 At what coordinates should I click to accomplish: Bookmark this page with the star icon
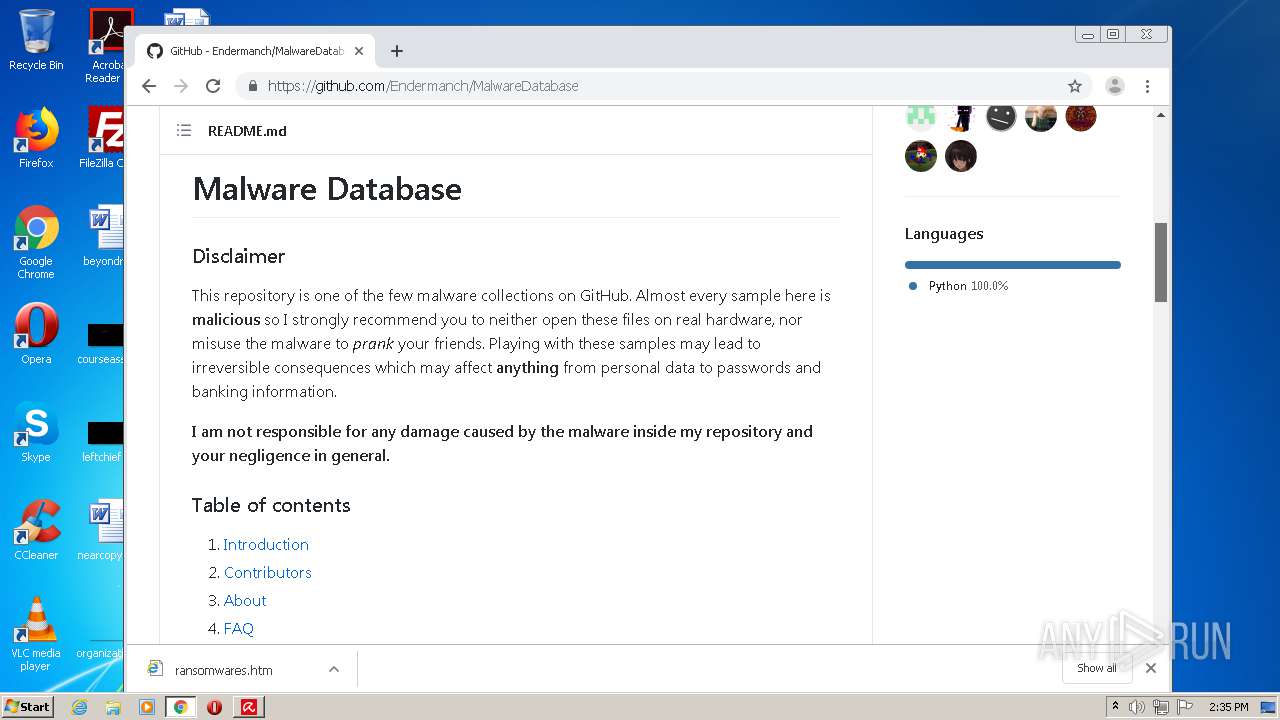tap(1075, 86)
